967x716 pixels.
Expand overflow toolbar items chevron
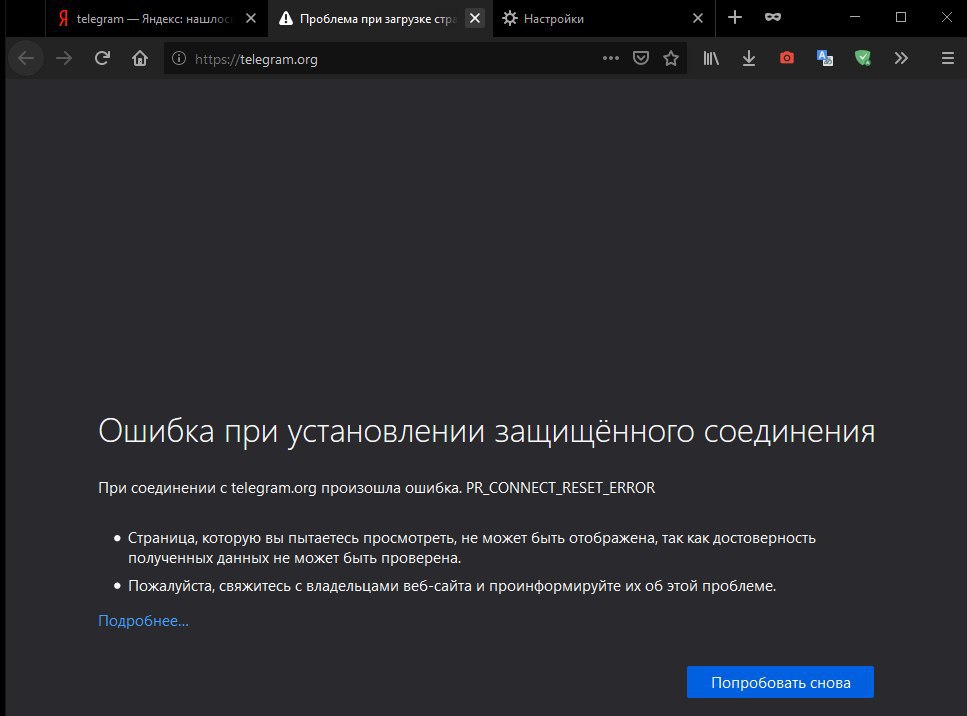tap(901, 58)
